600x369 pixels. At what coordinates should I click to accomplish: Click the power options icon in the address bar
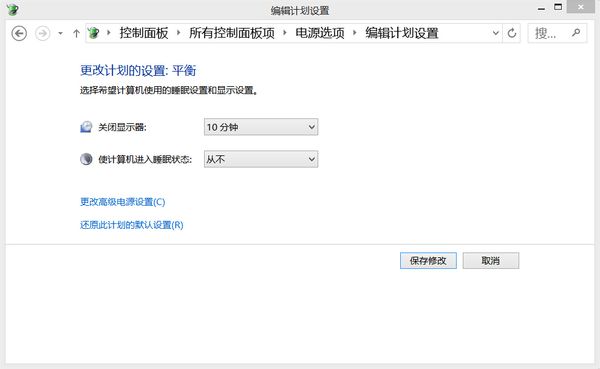click(x=93, y=33)
